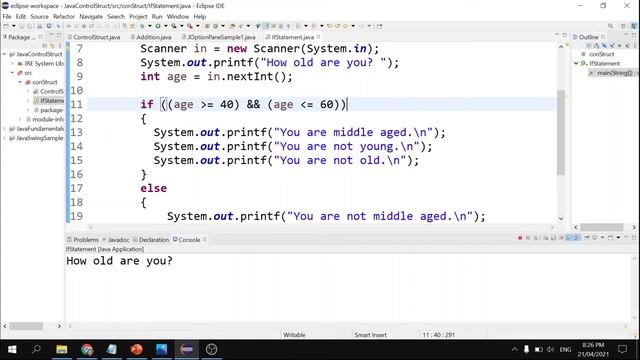Maximize the editor area
Screen dimensions: 640x360
pyautogui.click(x=564, y=35)
